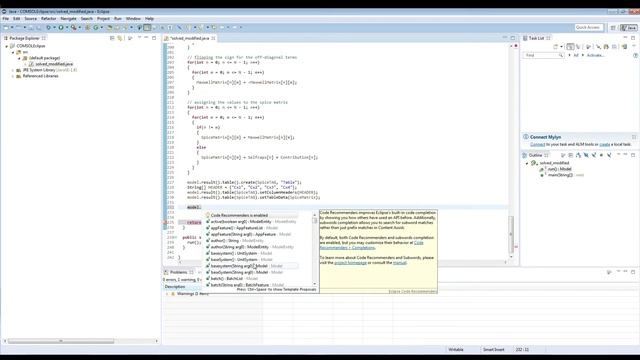This screenshot has width=640, height=360.
Task: Collapse the (default package) node
Action: [x=19, y=58]
